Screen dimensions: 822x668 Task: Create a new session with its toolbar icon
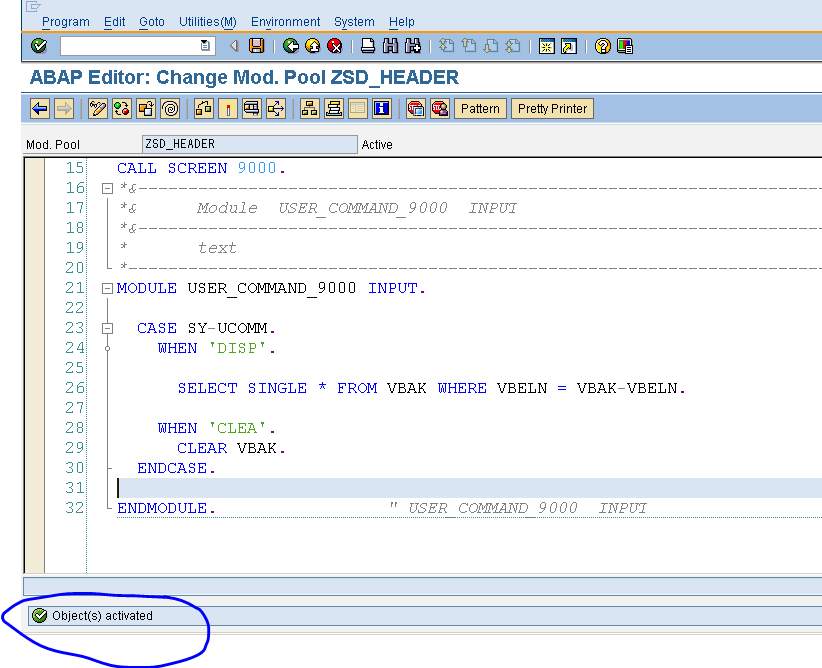click(x=546, y=46)
